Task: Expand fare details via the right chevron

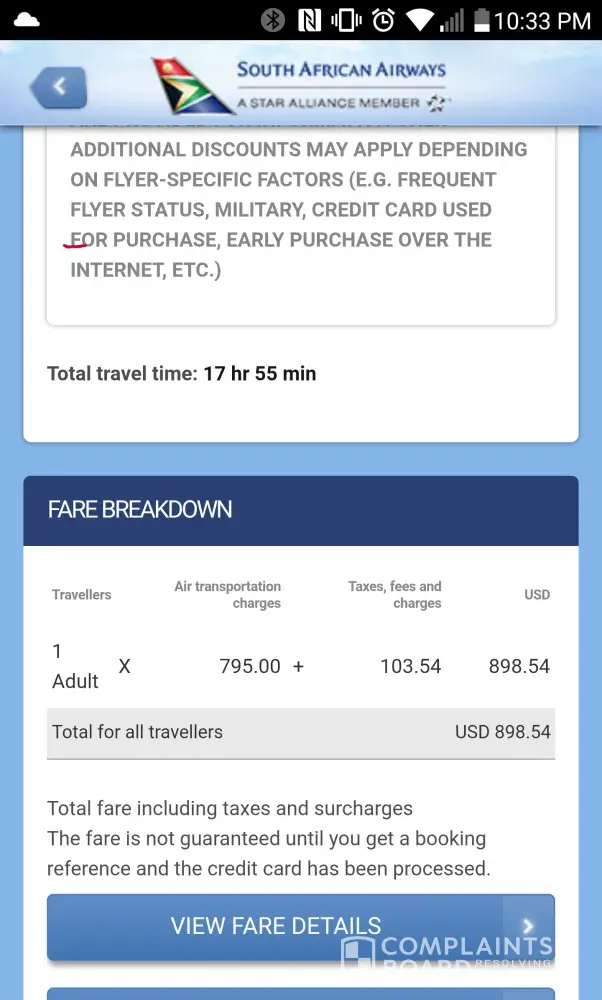Action: coord(527,926)
